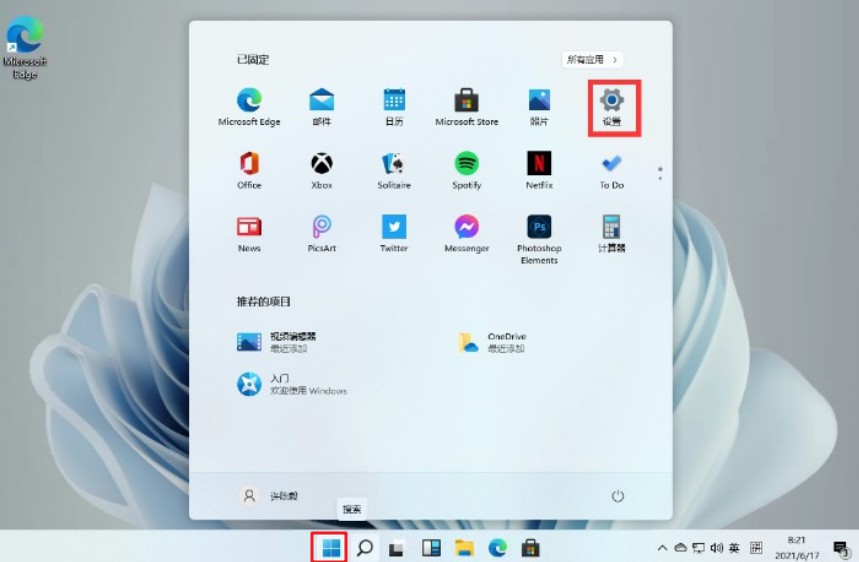Image resolution: width=859 pixels, height=562 pixels.
Task: Launch Edge from the taskbar
Action: point(497,547)
